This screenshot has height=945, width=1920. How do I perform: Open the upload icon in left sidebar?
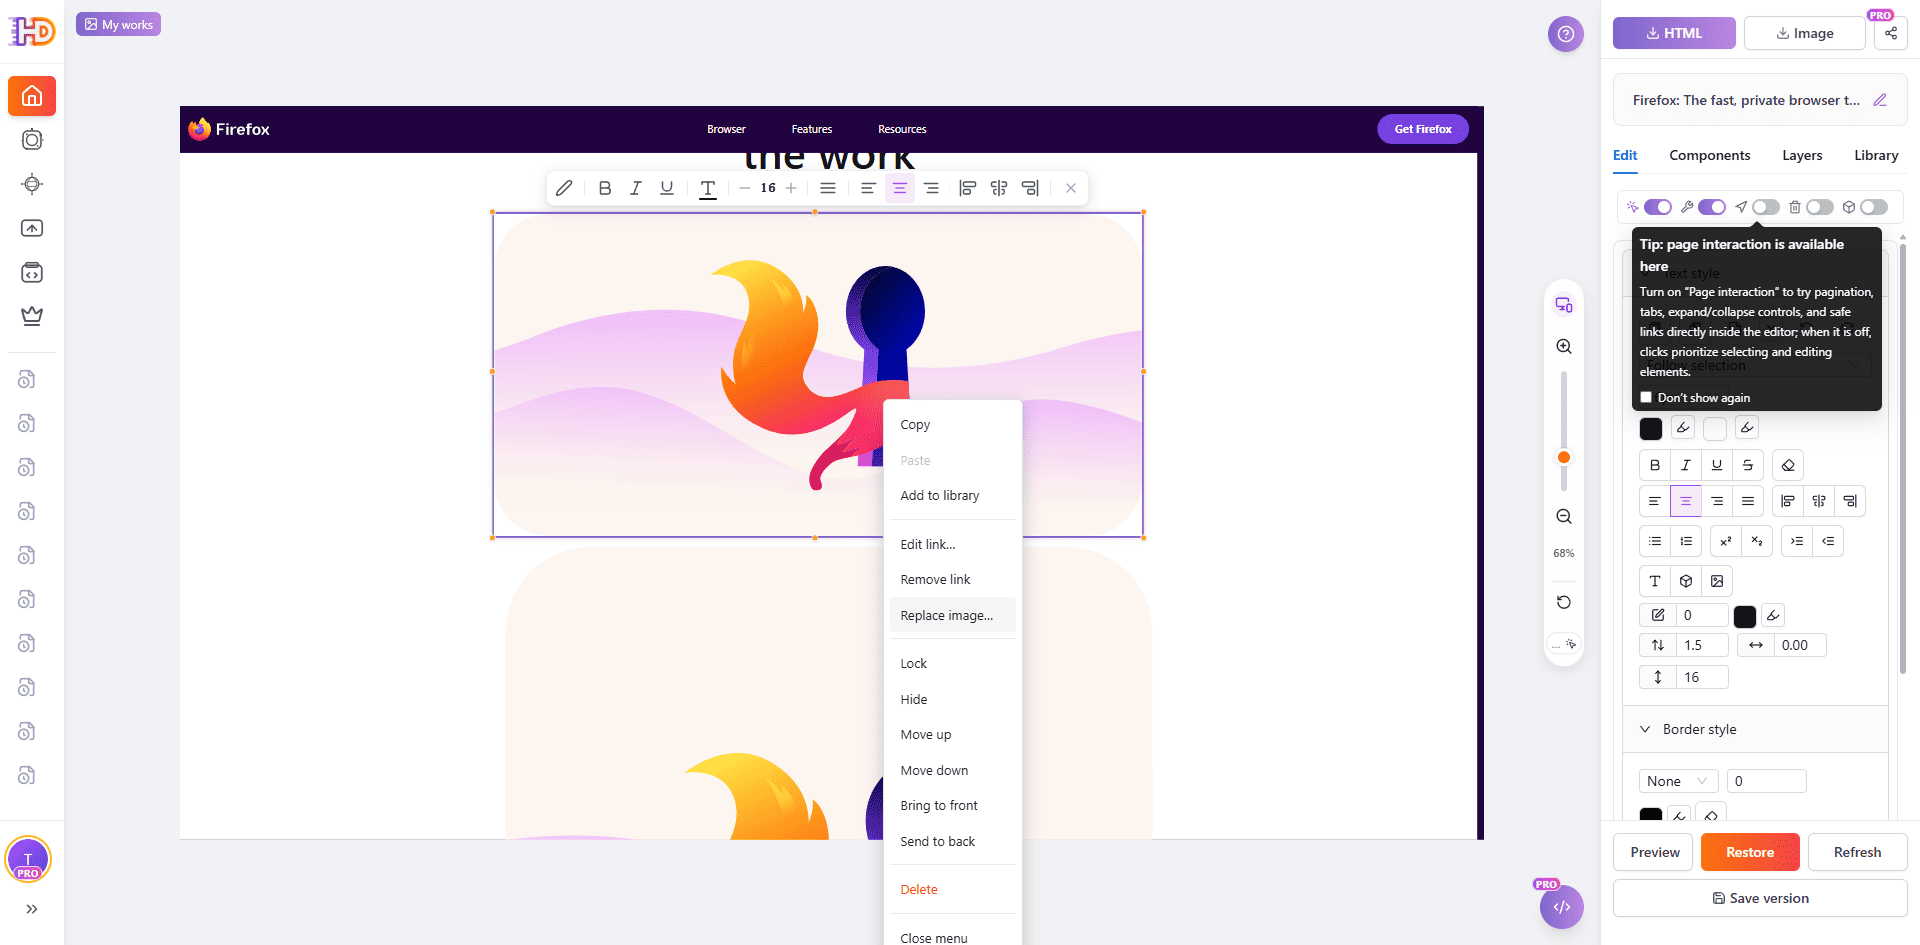pyautogui.click(x=32, y=228)
